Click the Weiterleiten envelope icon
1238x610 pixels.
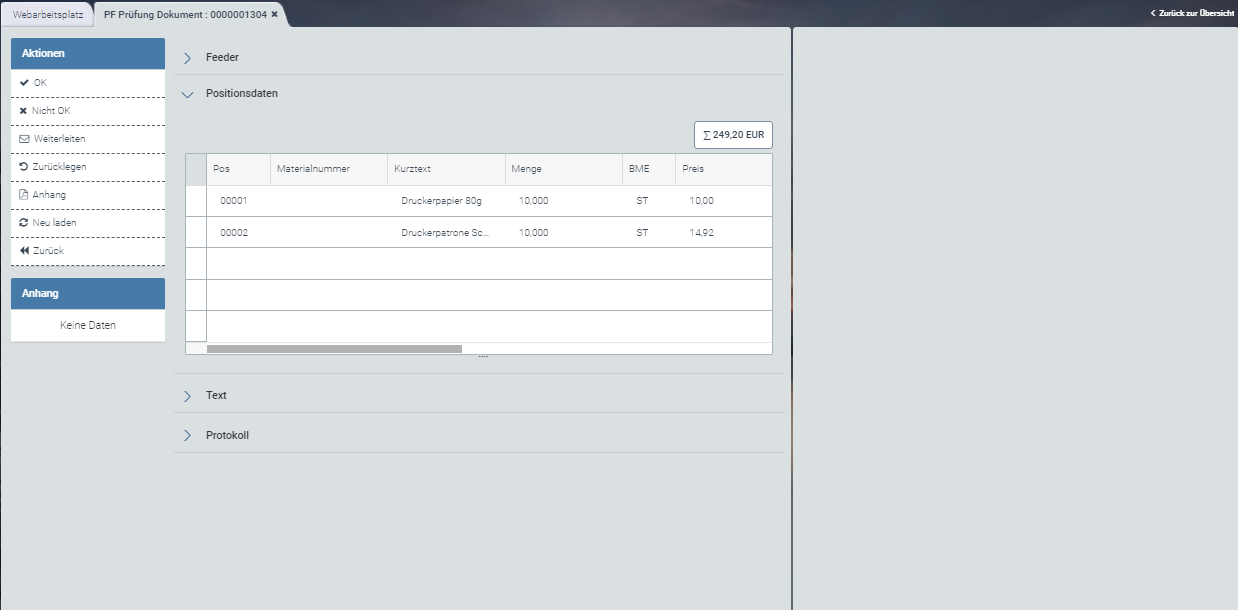(24, 139)
